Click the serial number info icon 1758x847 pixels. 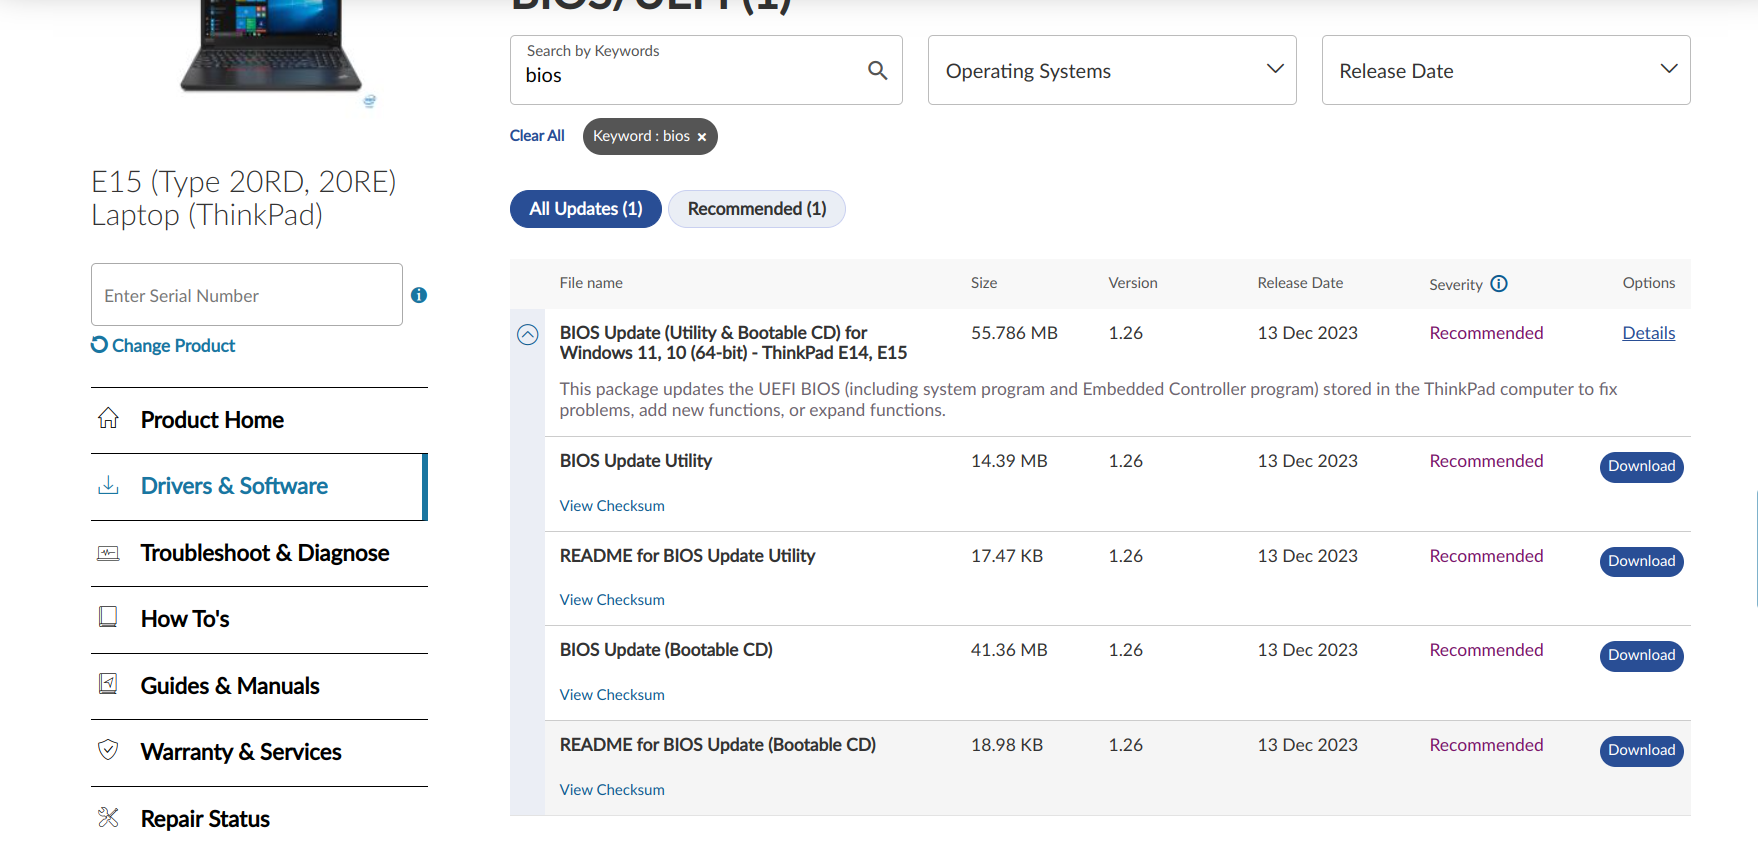pyautogui.click(x=419, y=295)
